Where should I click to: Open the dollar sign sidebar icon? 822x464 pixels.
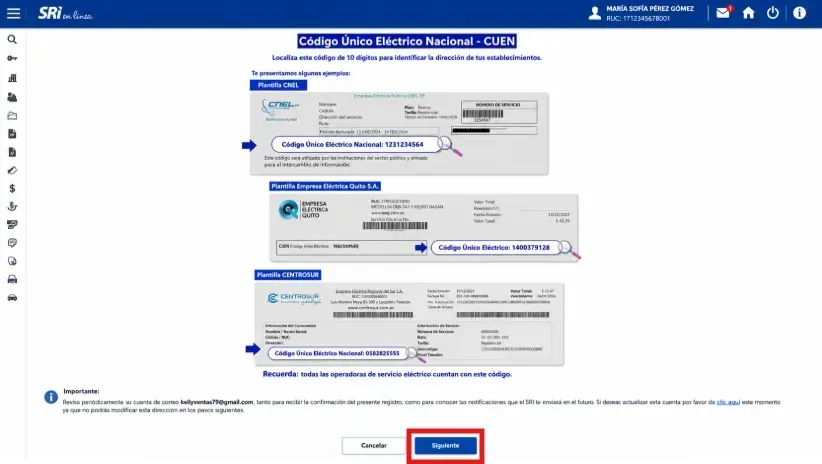click(x=12, y=188)
